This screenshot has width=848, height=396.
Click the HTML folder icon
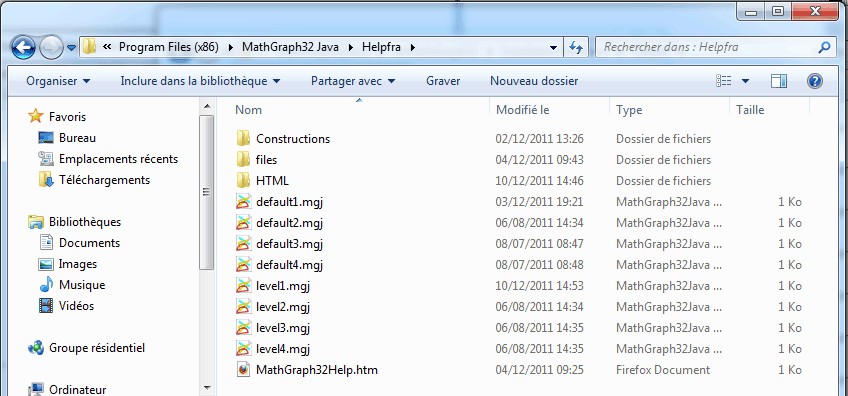click(x=243, y=181)
